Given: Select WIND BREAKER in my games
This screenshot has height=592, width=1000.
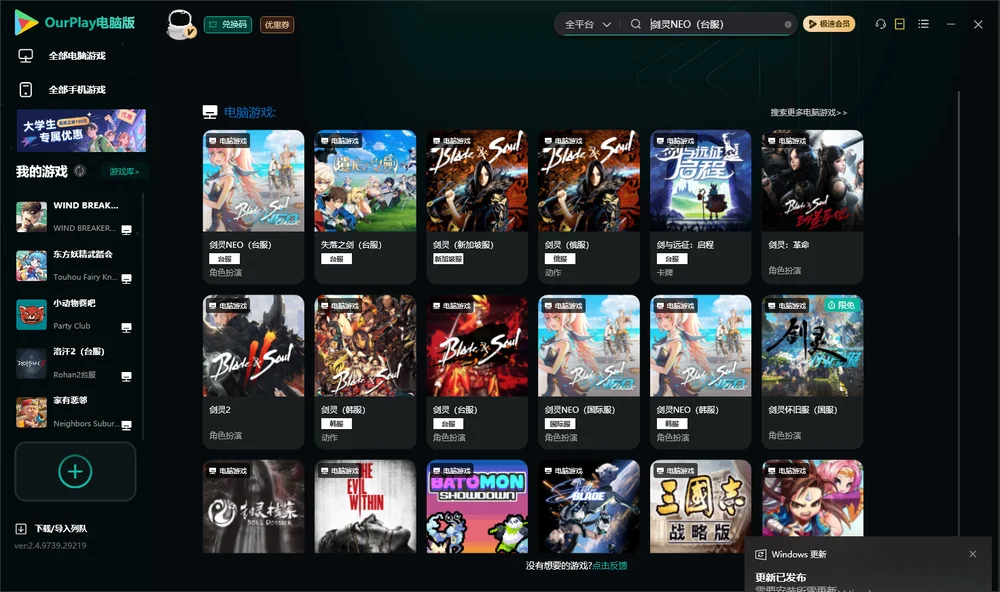Looking at the screenshot, I should pyautogui.click(x=74, y=216).
